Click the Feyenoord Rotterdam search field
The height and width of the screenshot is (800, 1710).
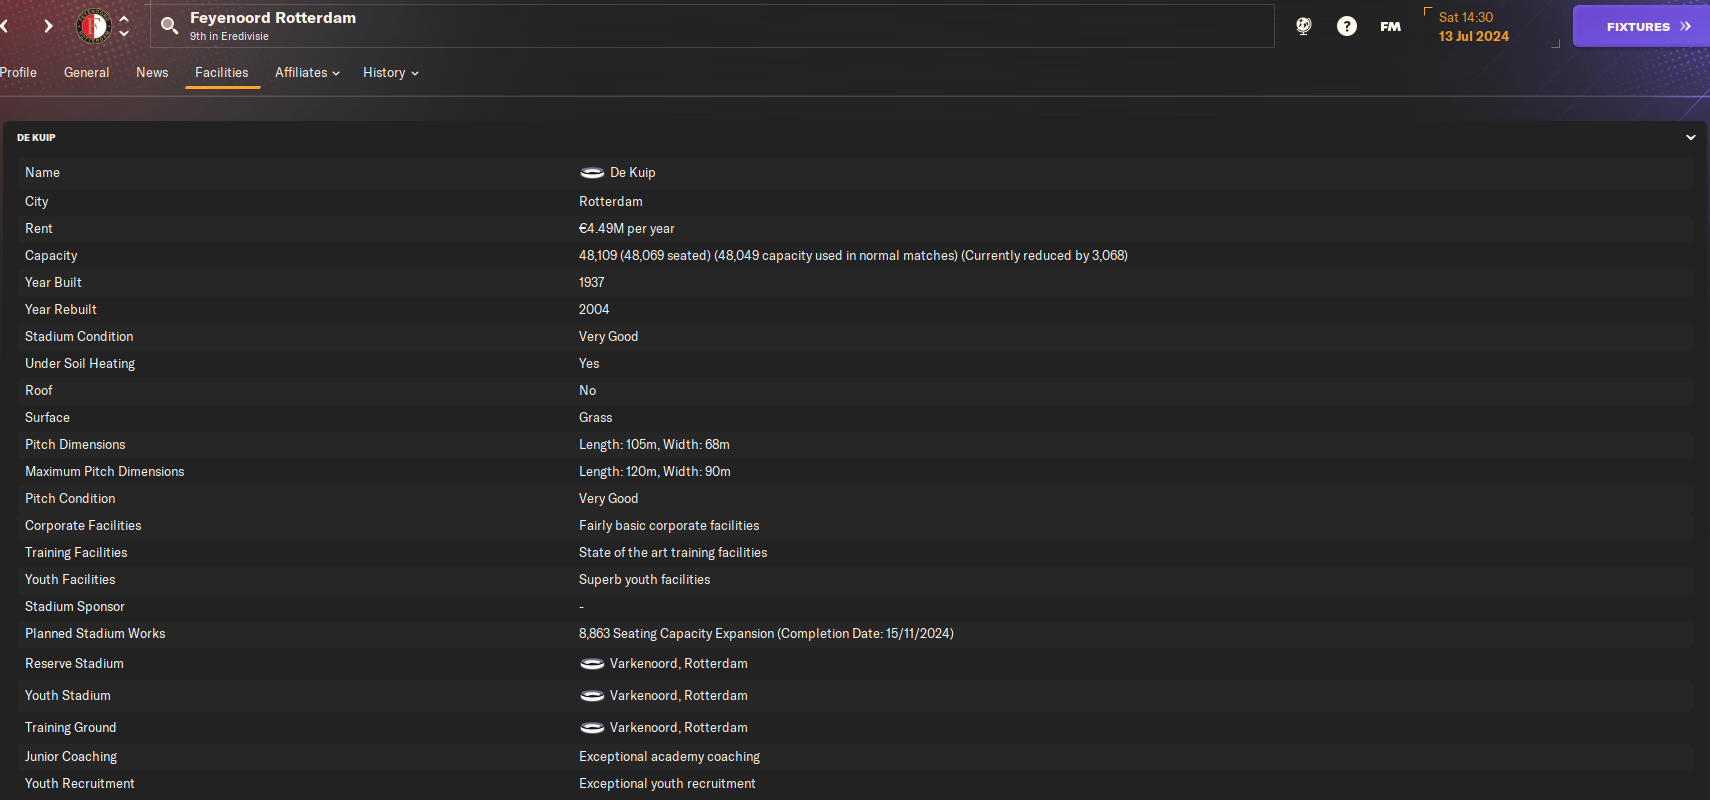coord(712,26)
